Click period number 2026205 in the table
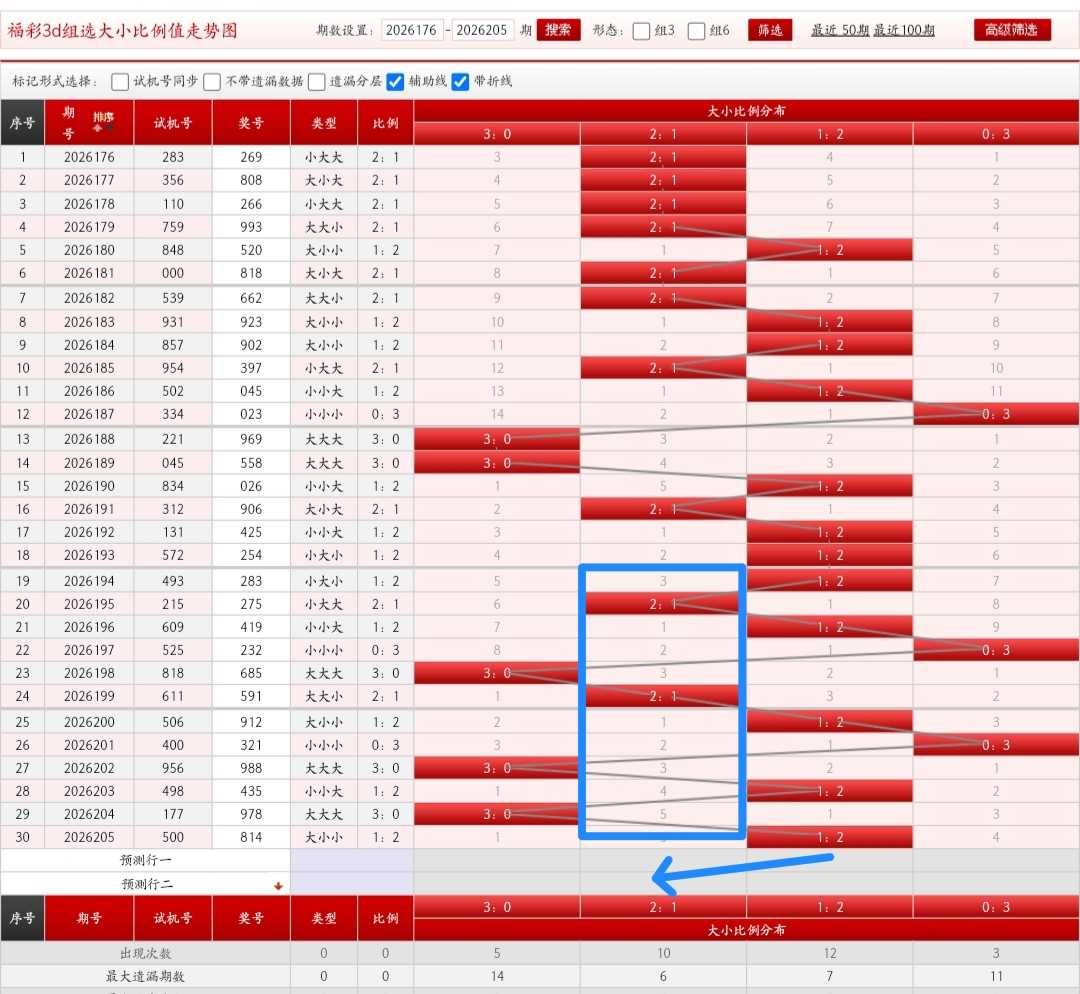Image resolution: width=1080 pixels, height=994 pixels. 89,837
